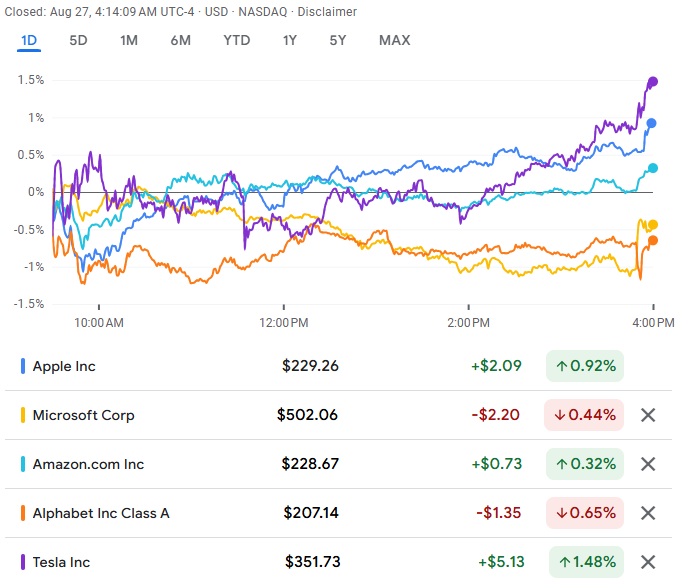
Task: Click Alphabet's price $207.14
Action: click(311, 513)
